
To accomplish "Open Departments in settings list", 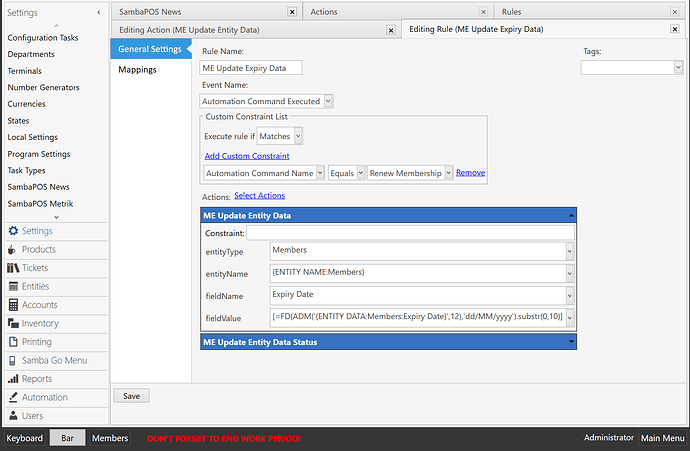I will pos(31,54).
